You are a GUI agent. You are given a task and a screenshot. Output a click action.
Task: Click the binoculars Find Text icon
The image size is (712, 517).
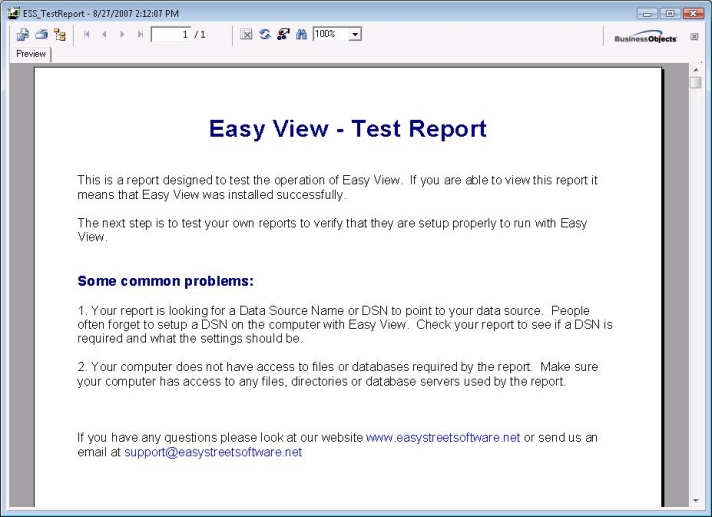point(301,34)
